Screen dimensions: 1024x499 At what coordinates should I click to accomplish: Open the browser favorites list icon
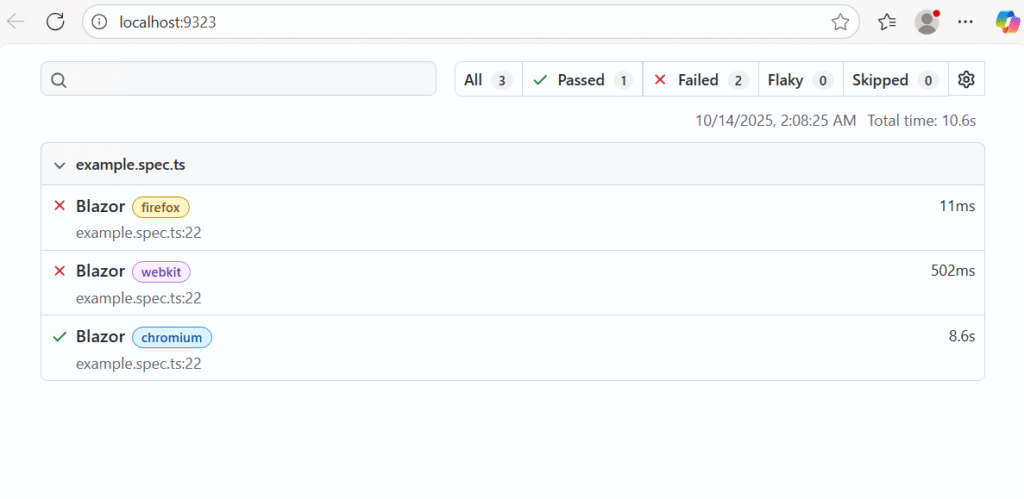[x=887, y=21]
